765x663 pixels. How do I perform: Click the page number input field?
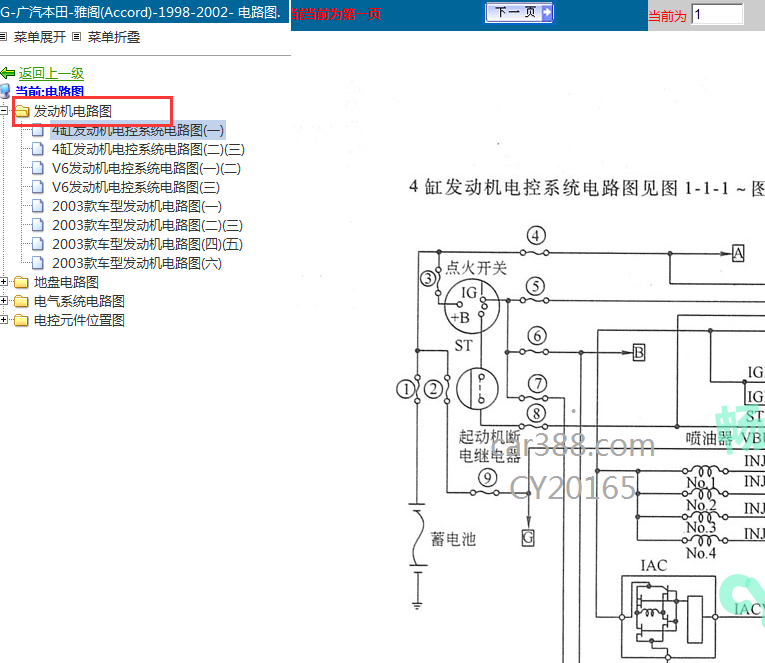click(x=718, y=14)
